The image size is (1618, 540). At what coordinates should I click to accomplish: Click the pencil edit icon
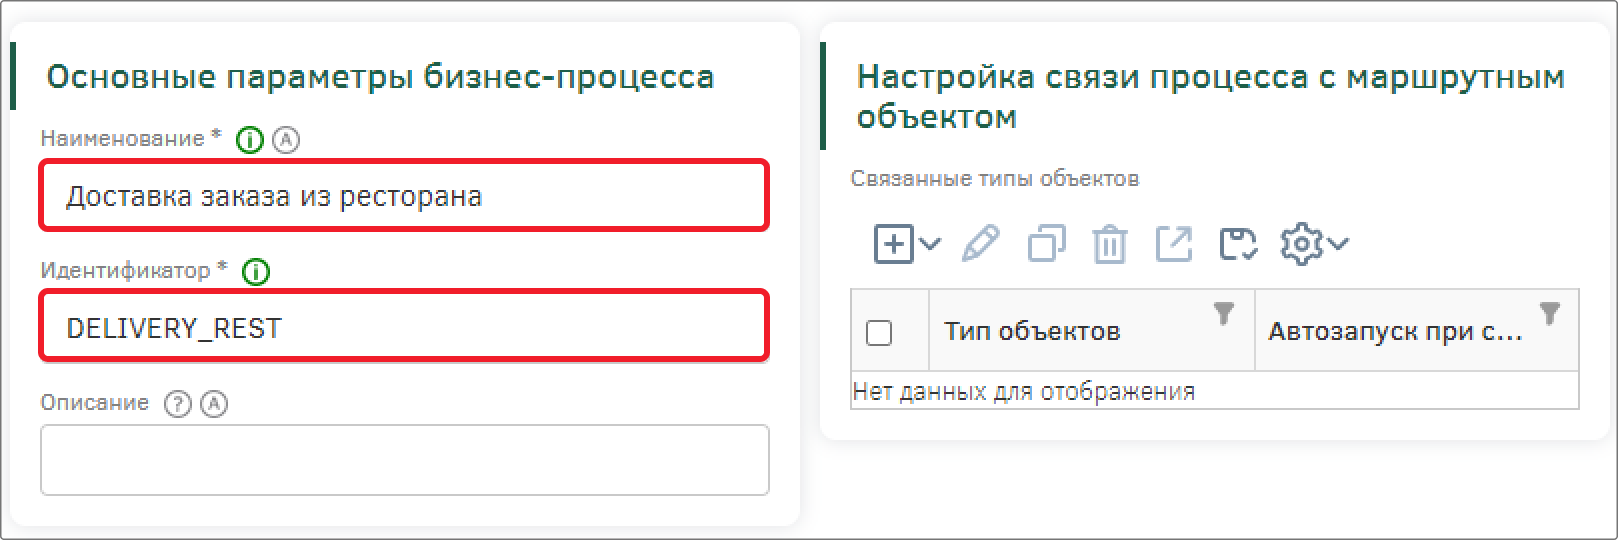click(x=980, y=243)
